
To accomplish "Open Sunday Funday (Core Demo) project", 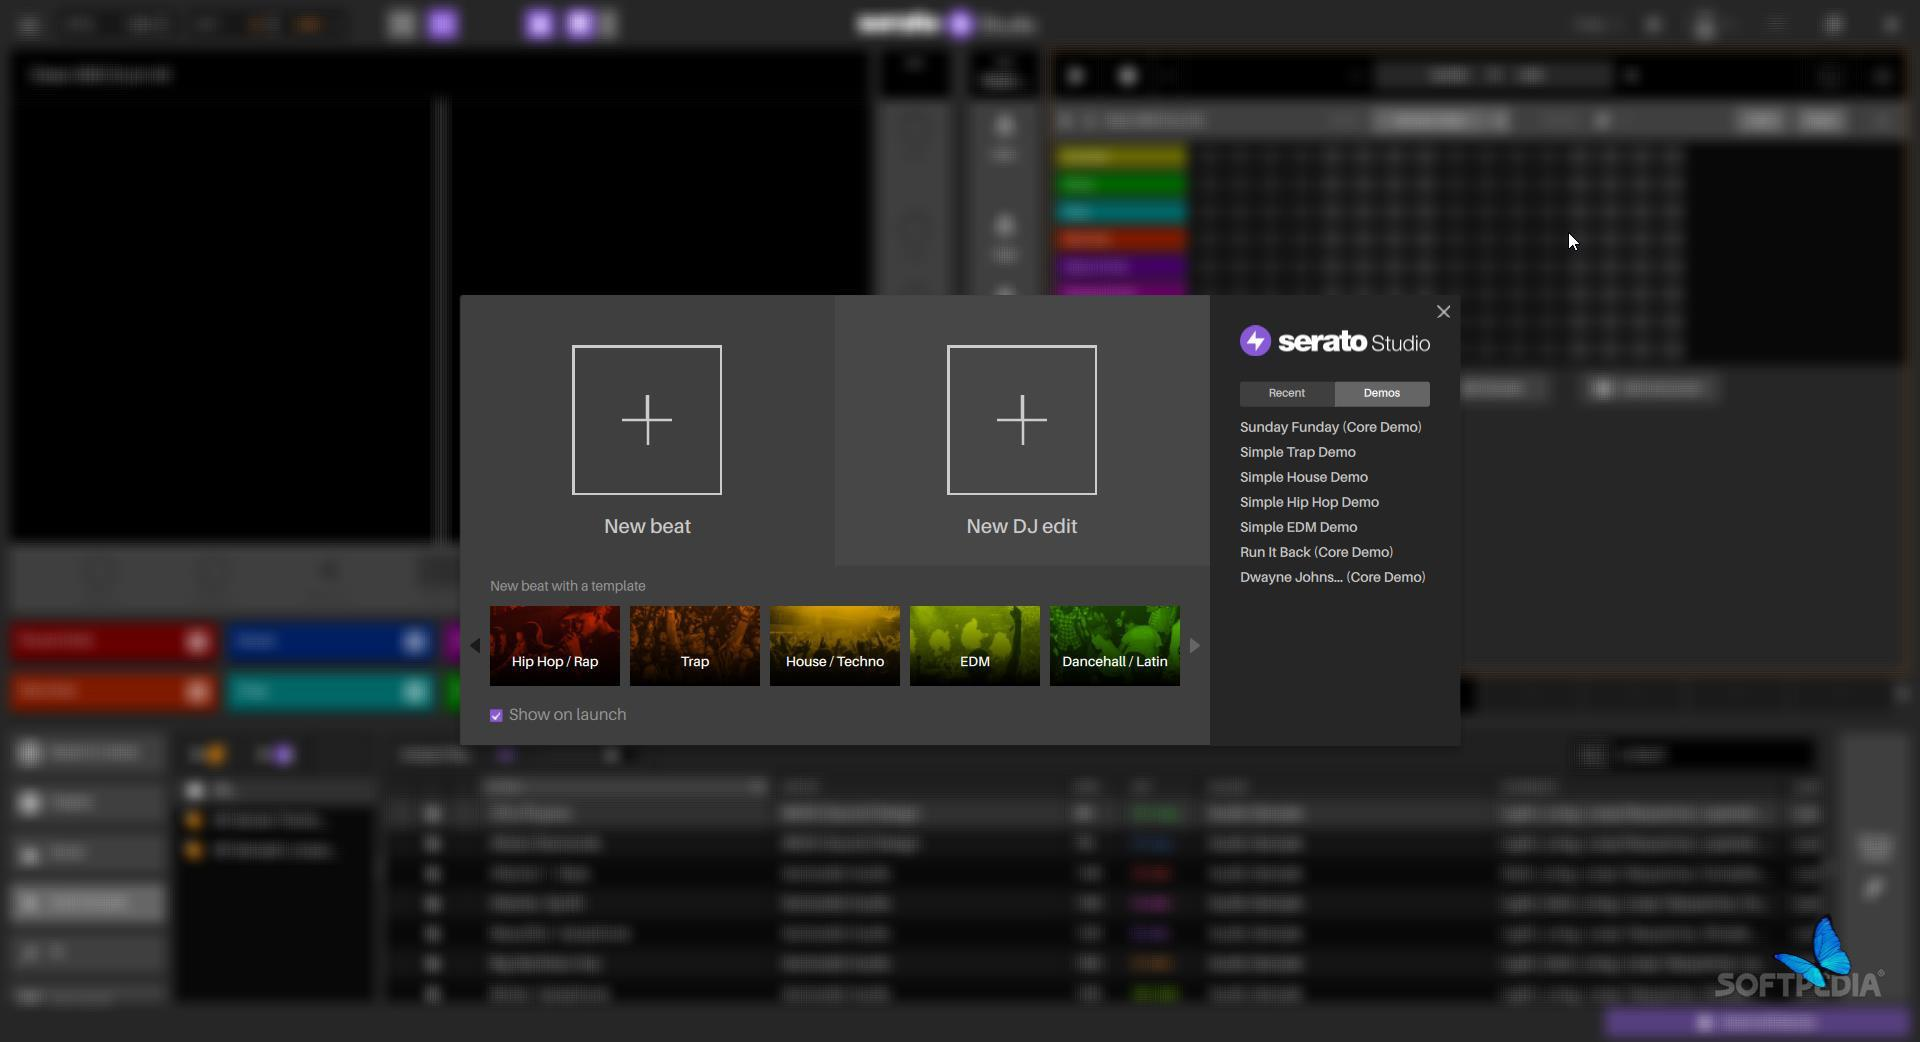I will click(x=1330, y=427).
